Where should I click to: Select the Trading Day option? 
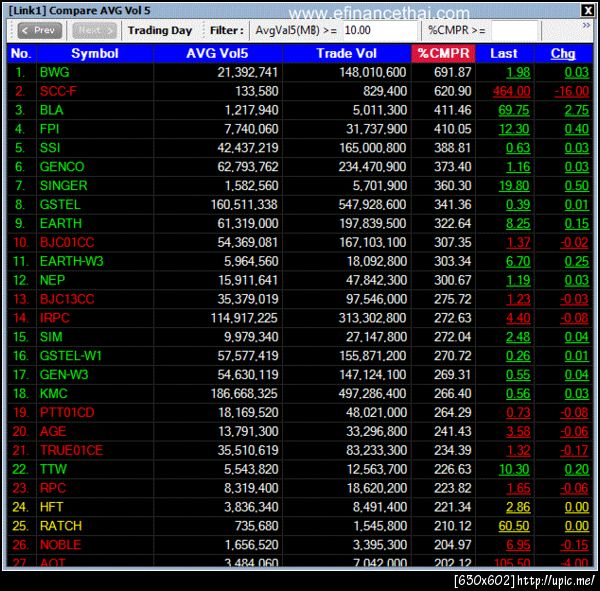pyautogui.click(x=160, y=30)
